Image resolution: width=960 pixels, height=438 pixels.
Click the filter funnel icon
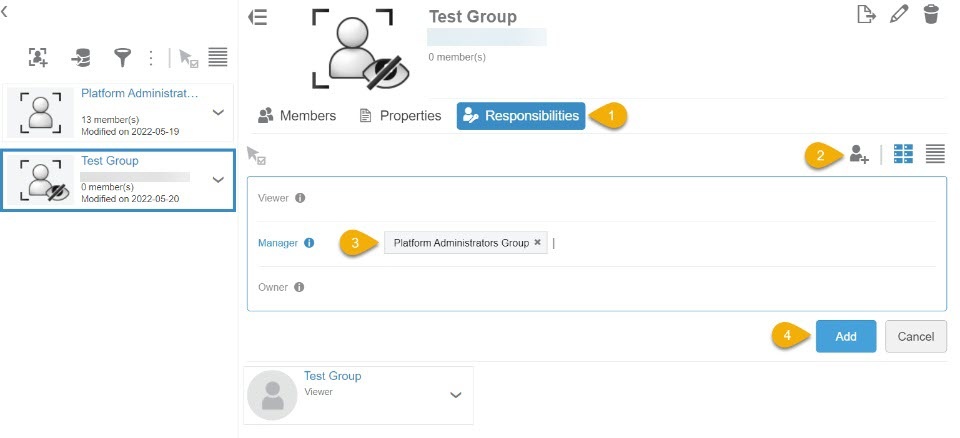[122, 58]
